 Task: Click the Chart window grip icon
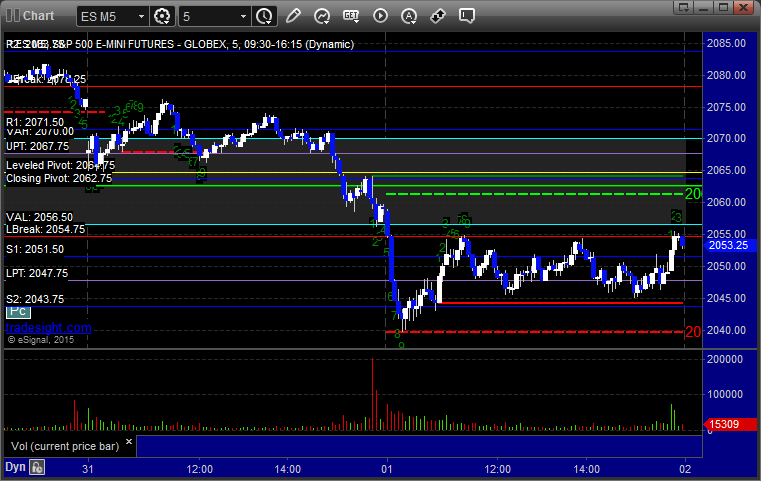[13, 16]
